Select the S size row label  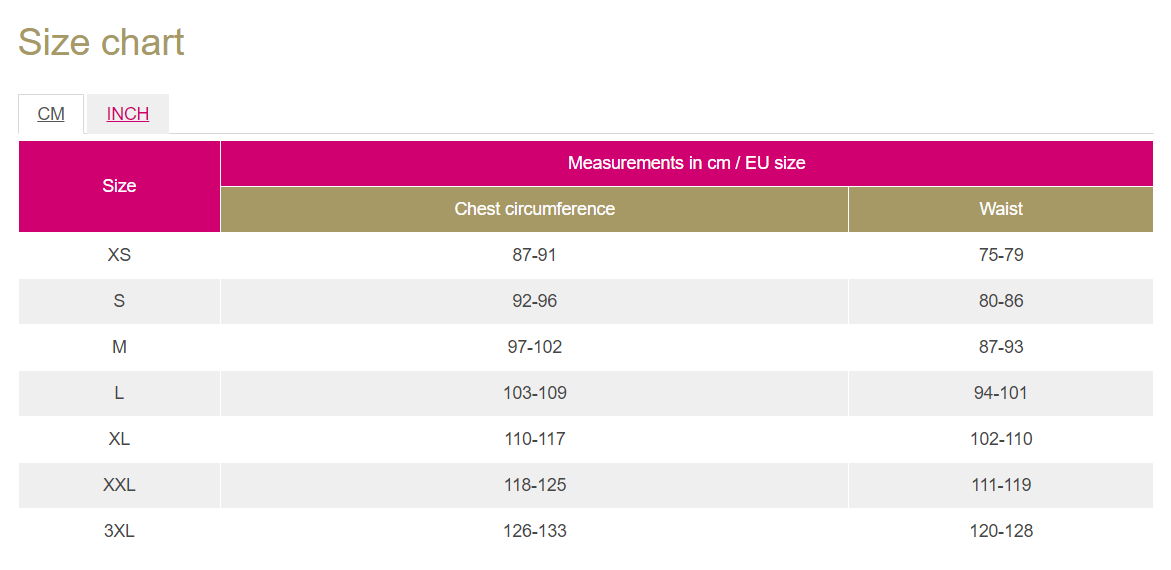(119, 301)
